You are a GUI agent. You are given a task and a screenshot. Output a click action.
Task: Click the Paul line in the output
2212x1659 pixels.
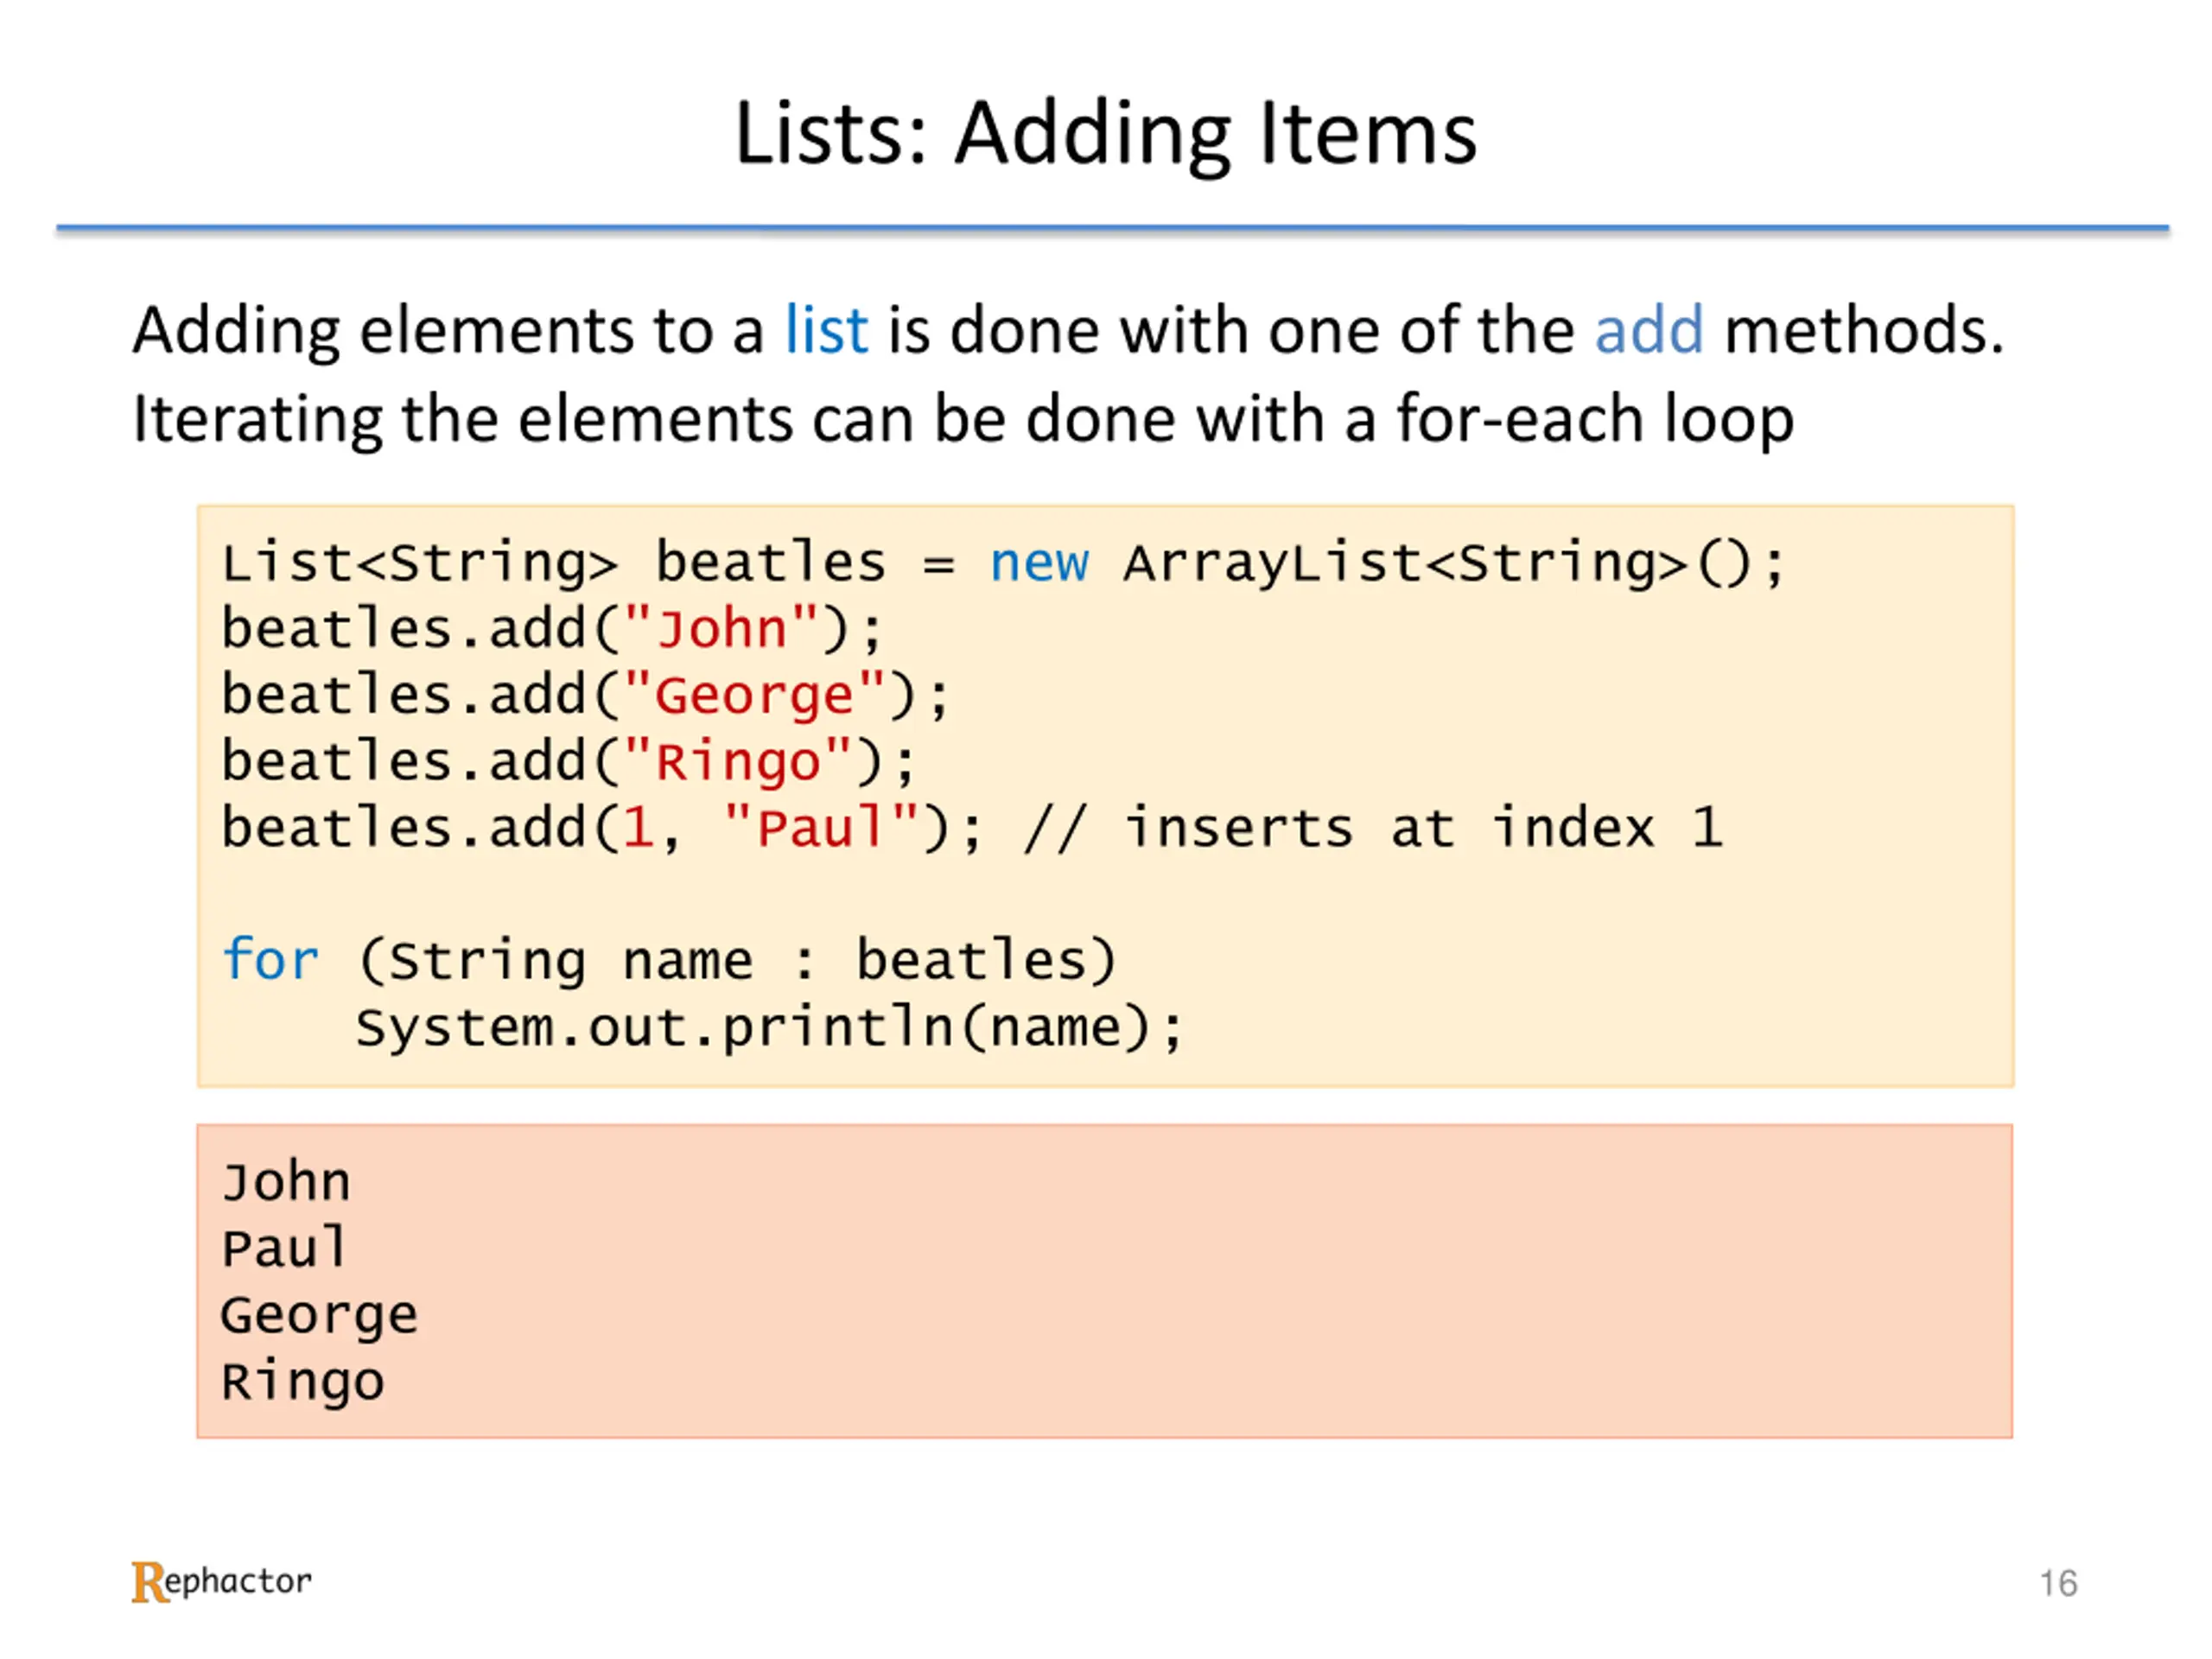(284, 1248)
